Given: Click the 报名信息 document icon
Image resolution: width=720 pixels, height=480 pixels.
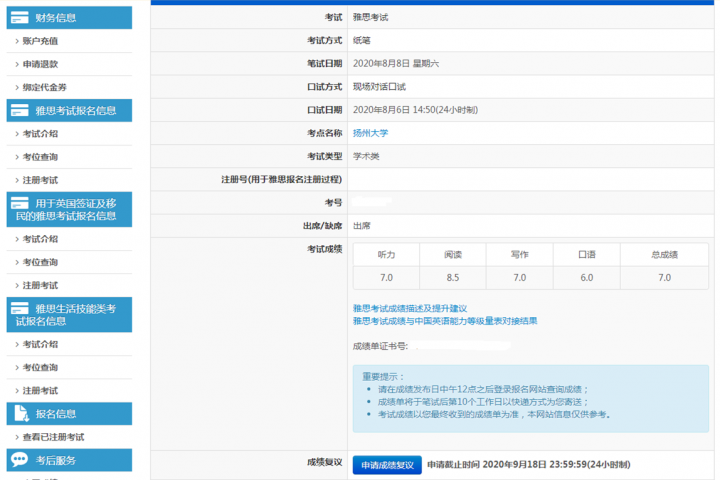Looking at the screenshot, I should click(x=19, y=413).
